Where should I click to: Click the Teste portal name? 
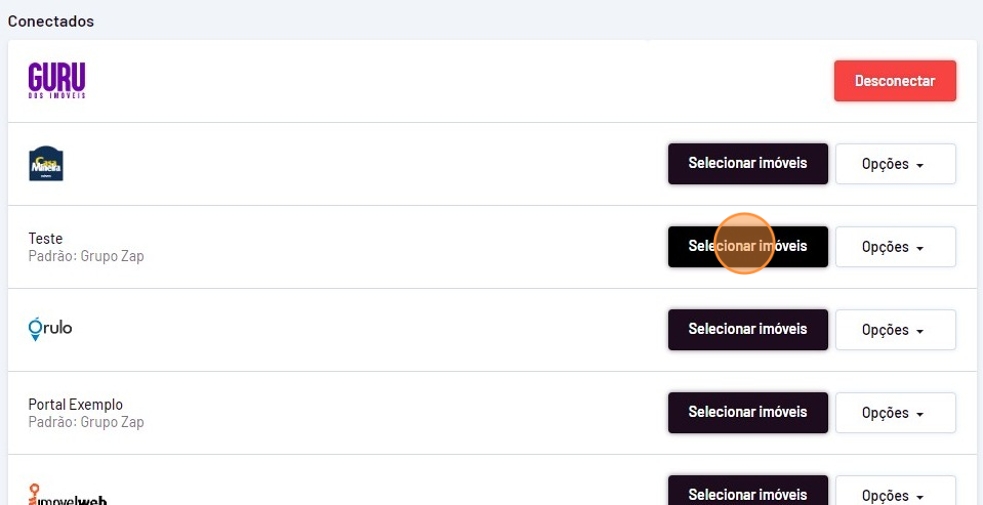pyautogui.click(x=46, y=239)
